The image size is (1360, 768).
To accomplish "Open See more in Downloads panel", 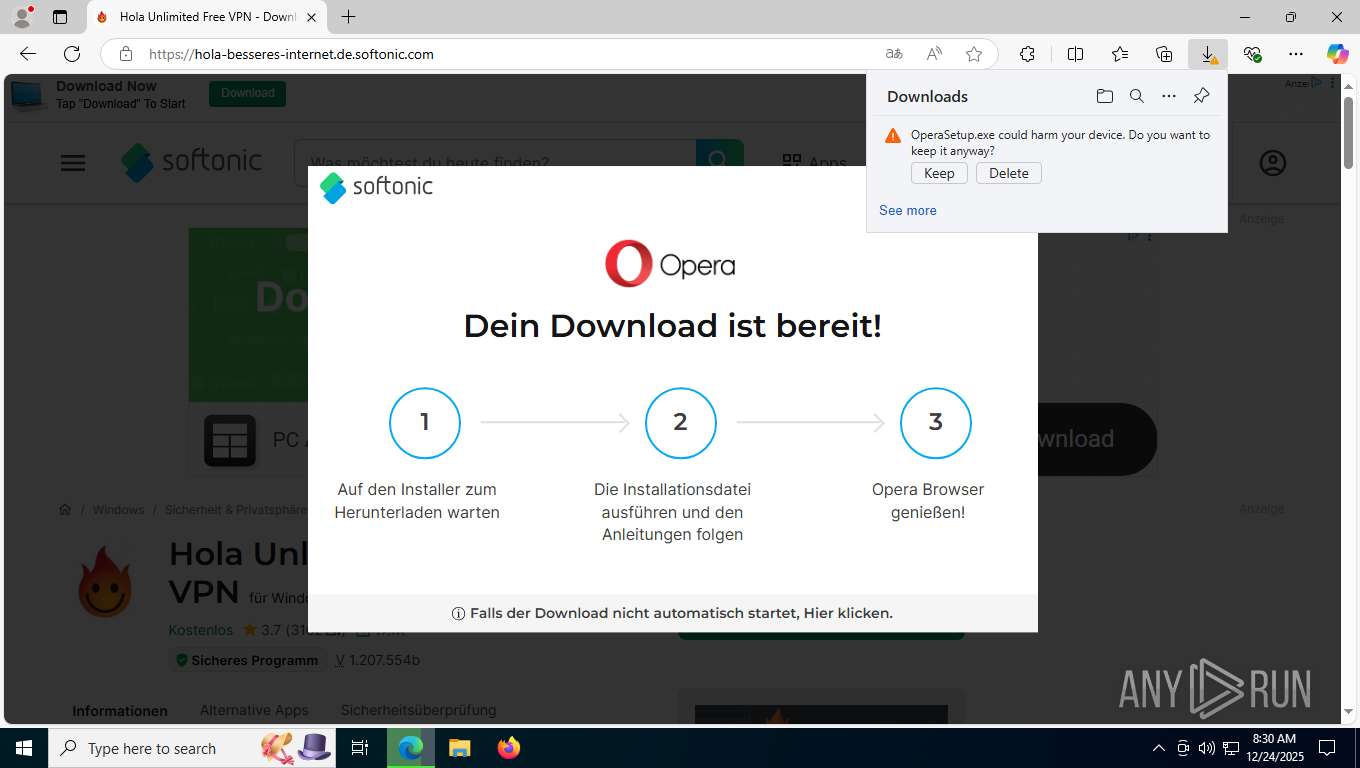I will pos(908,210).
